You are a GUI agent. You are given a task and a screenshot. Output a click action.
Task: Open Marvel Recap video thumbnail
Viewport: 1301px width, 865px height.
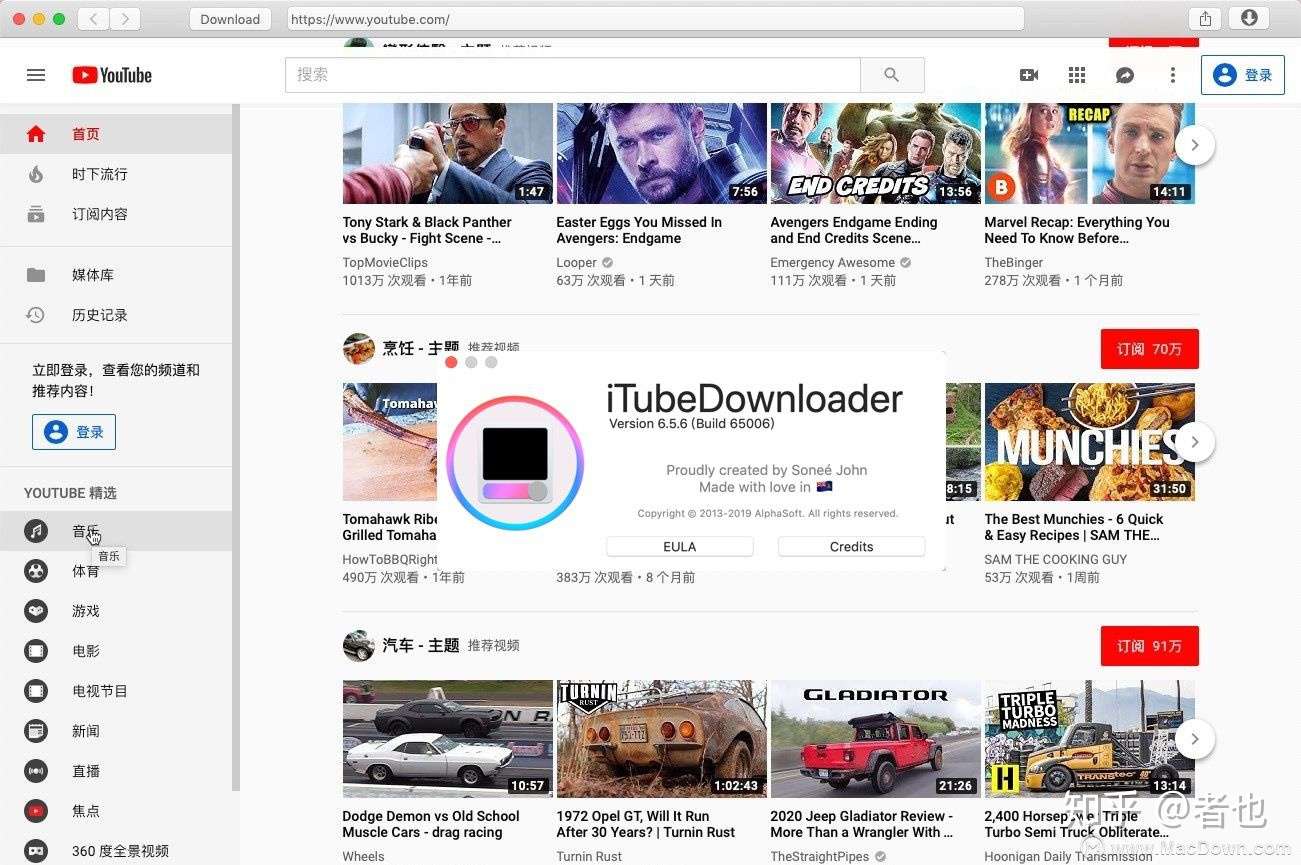click(x=1090, y=153)
